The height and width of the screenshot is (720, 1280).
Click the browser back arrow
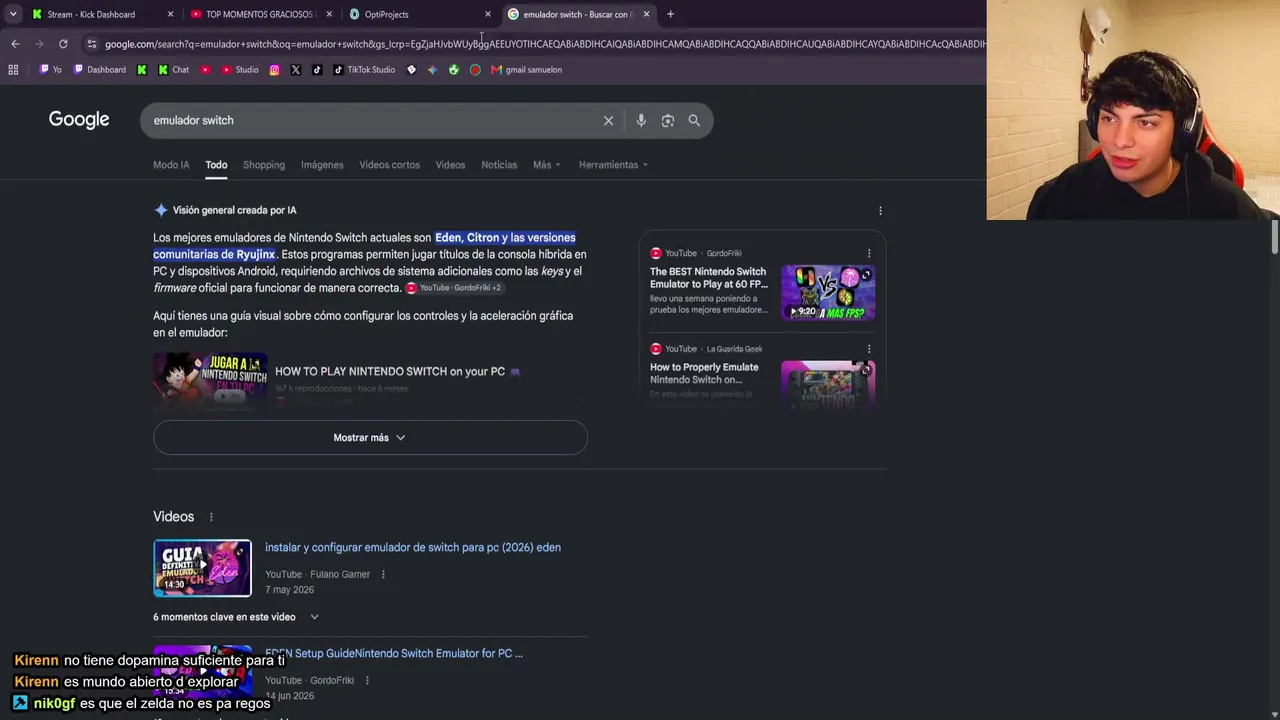coord(15,44)
